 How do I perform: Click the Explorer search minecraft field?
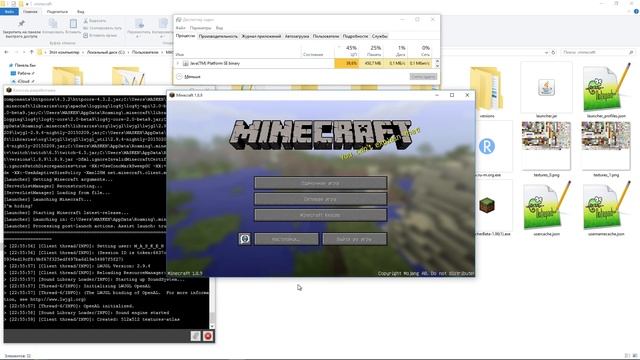point(597,52)
